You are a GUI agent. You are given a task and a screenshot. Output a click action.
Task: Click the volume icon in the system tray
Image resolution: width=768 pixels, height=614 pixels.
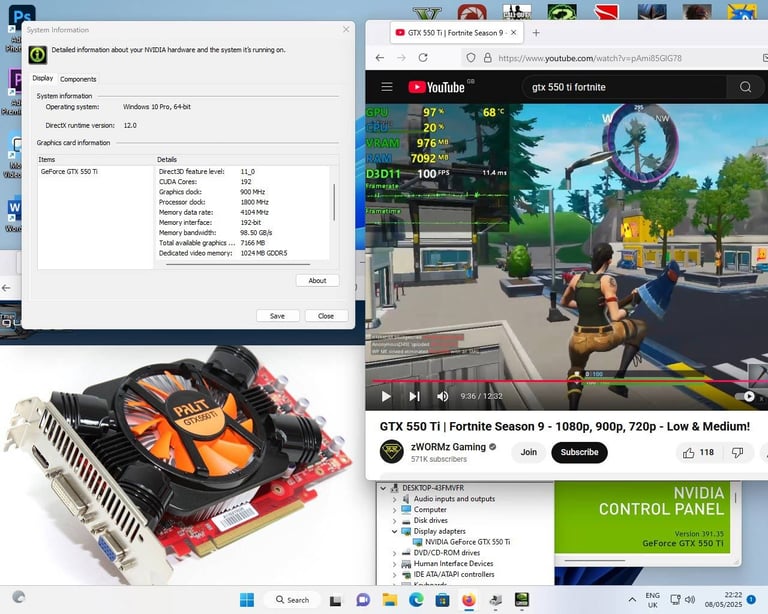coord(690,599)
